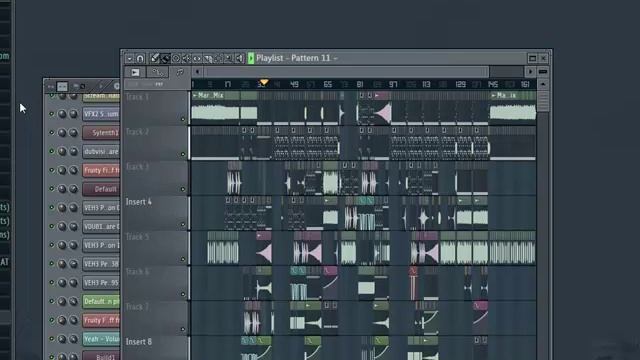Image resolution: width=640 pixels, height=360 pixels.
Task: Click bar 49 on the Playlist ruler
Action: coord(294,84)
